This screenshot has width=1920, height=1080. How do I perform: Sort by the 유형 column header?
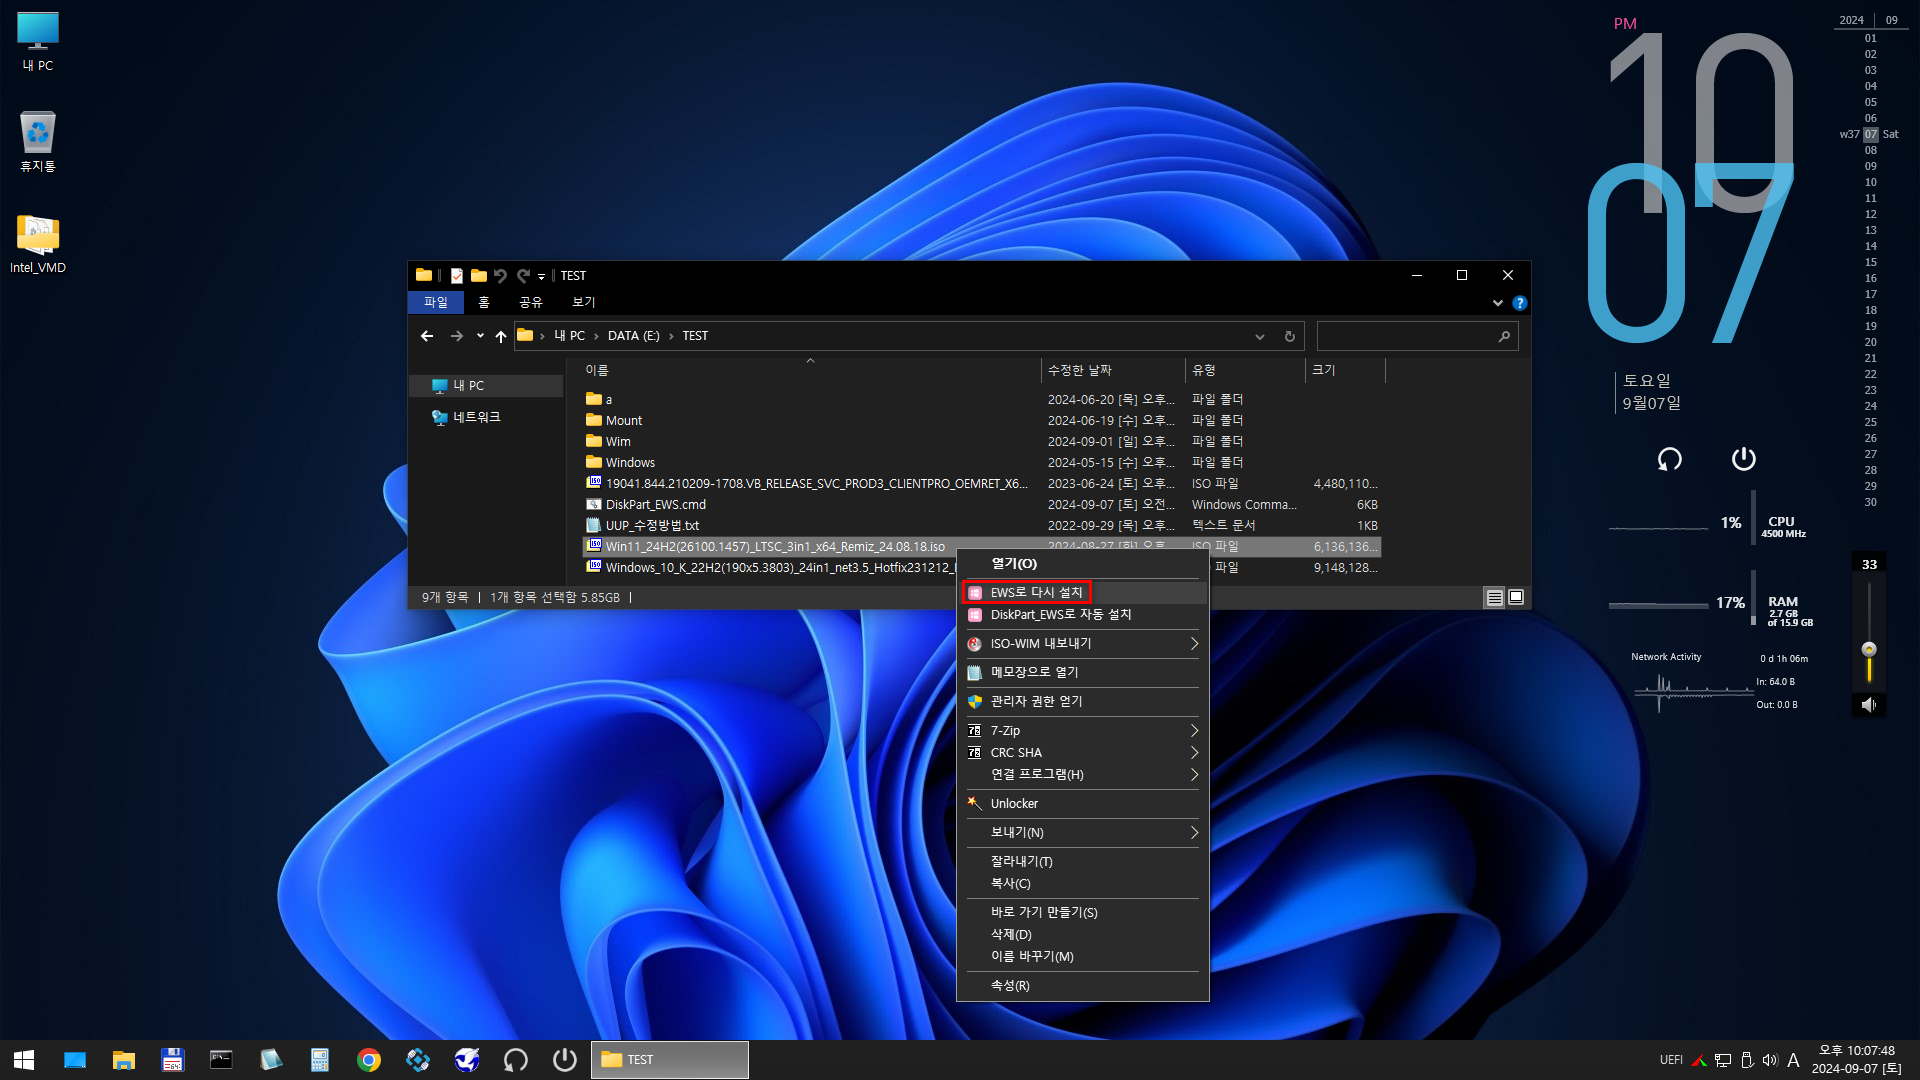pos(1246,370)
